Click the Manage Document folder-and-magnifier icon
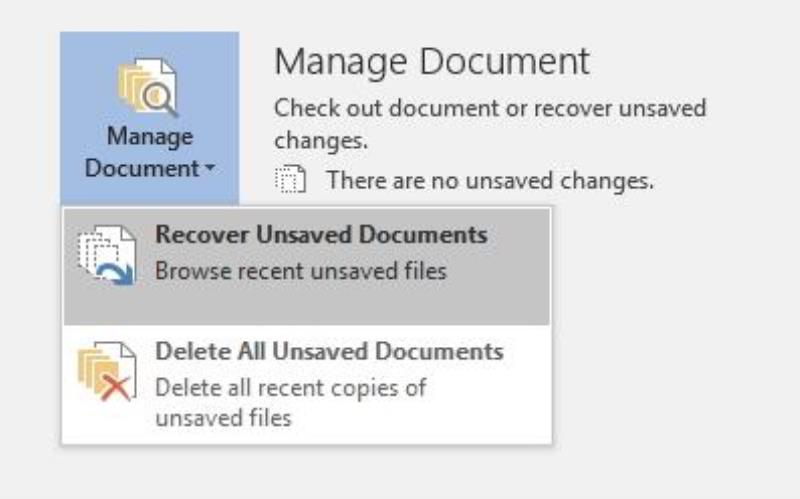The image size is (800, 499). point(148,87)
